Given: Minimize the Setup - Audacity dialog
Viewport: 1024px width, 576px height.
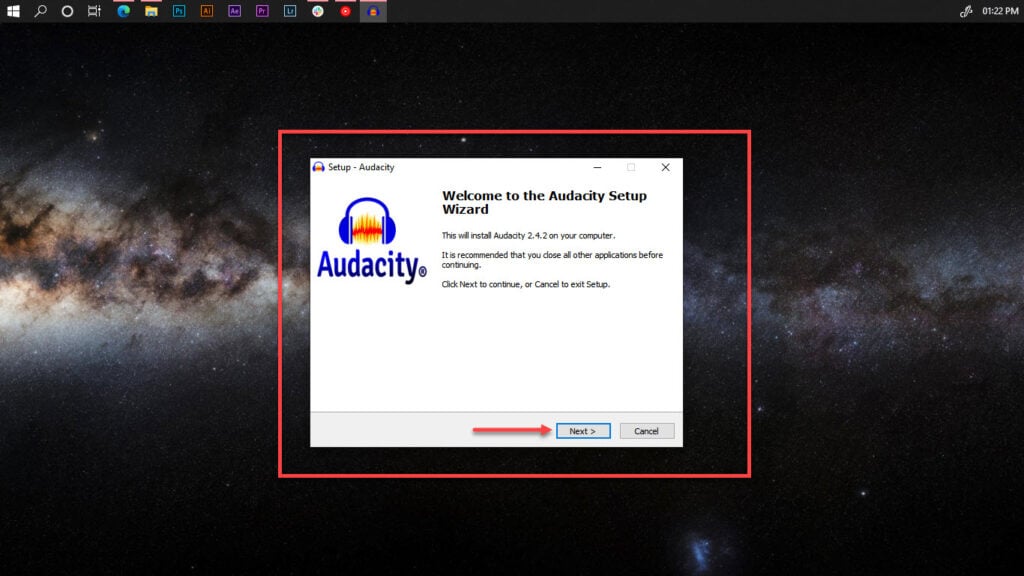Looking at the screenshot, I should [597, 167].
